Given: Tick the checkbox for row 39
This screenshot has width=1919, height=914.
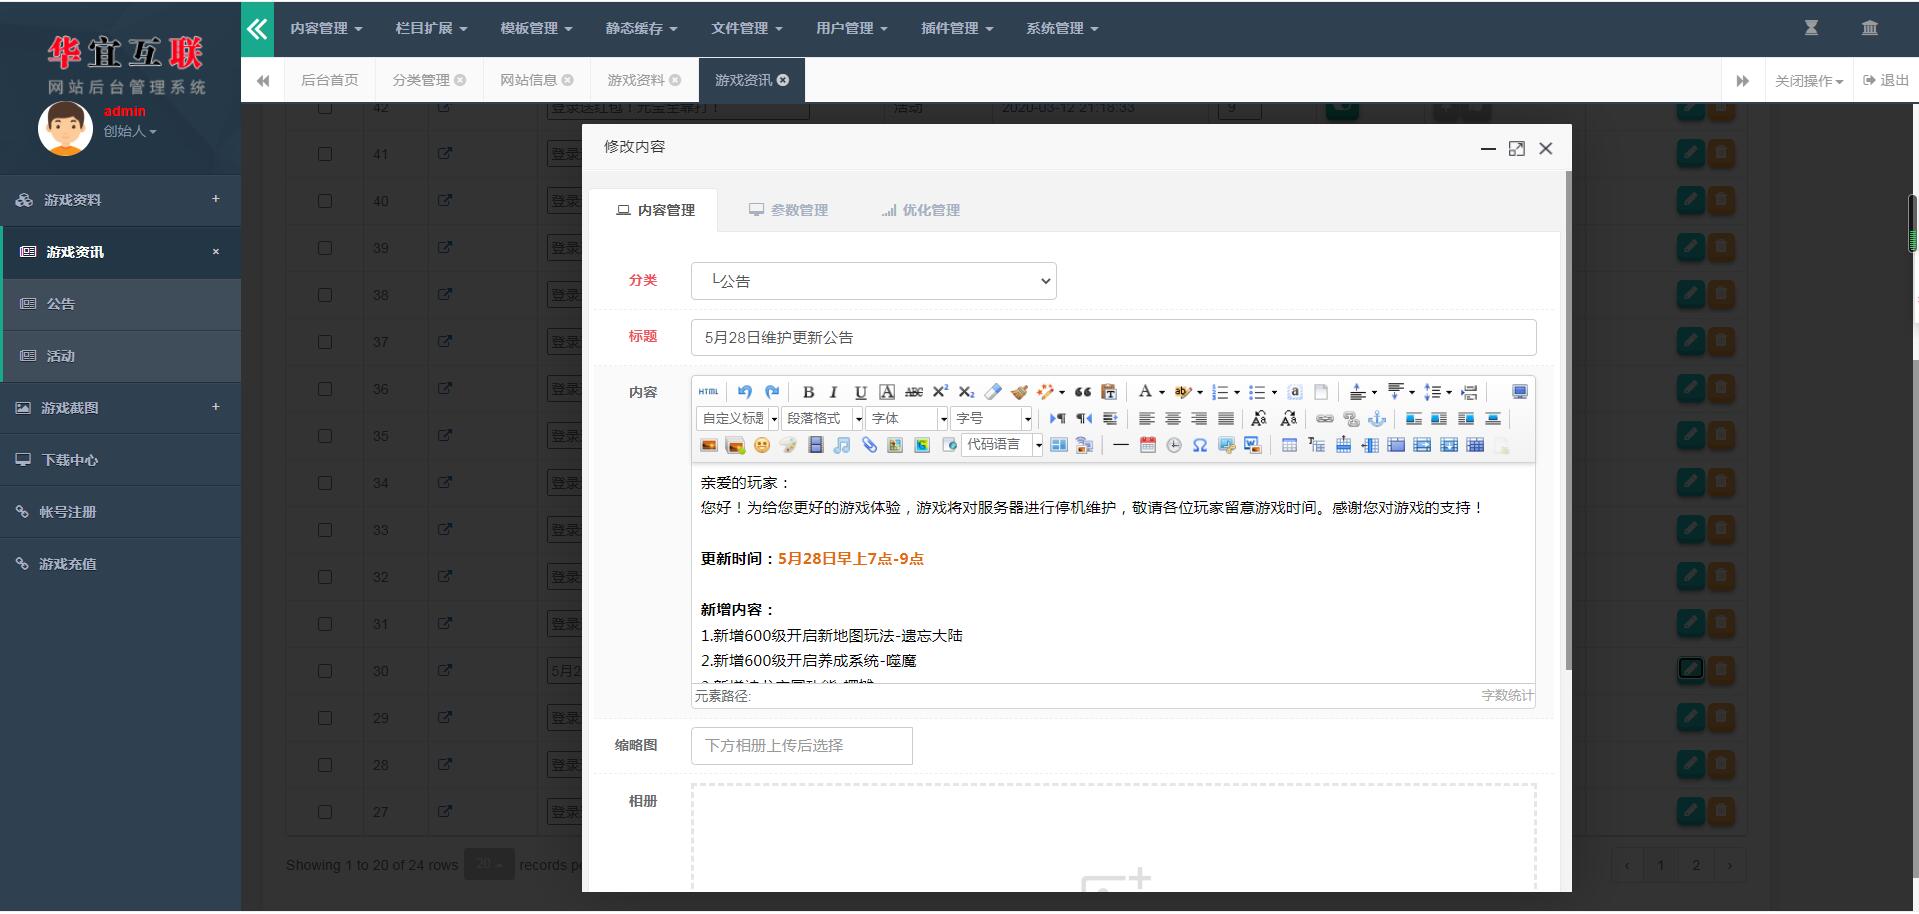Looking at the screenshot, I should [325, 248].
